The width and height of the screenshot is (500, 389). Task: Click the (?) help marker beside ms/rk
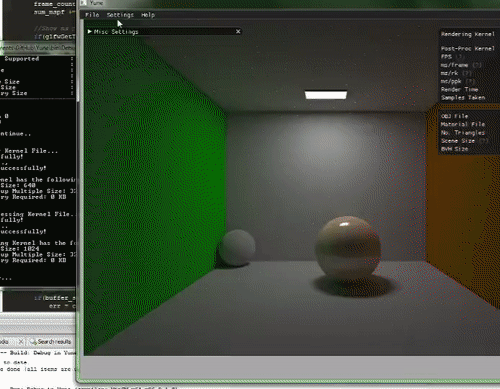point(467,73)
